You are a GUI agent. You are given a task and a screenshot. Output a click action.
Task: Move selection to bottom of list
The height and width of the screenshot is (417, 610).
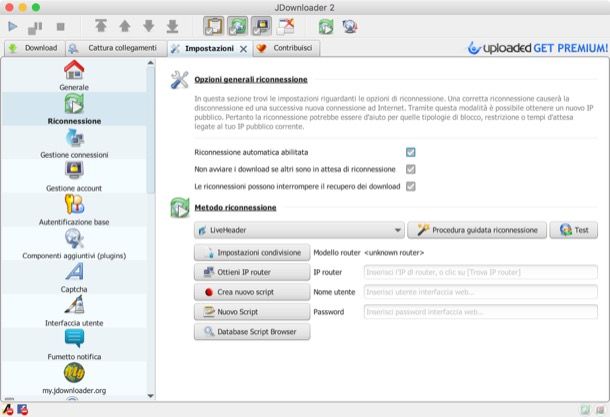(172, 26)
